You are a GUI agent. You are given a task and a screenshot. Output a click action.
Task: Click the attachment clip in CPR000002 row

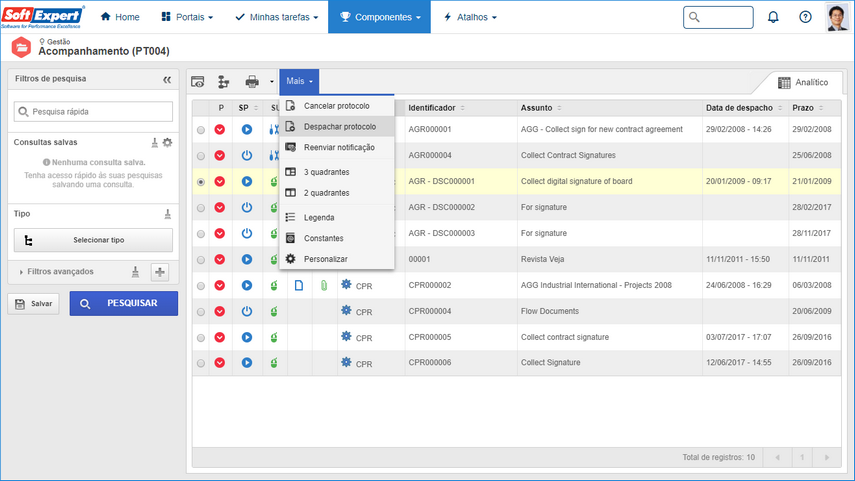coord(324,285)
